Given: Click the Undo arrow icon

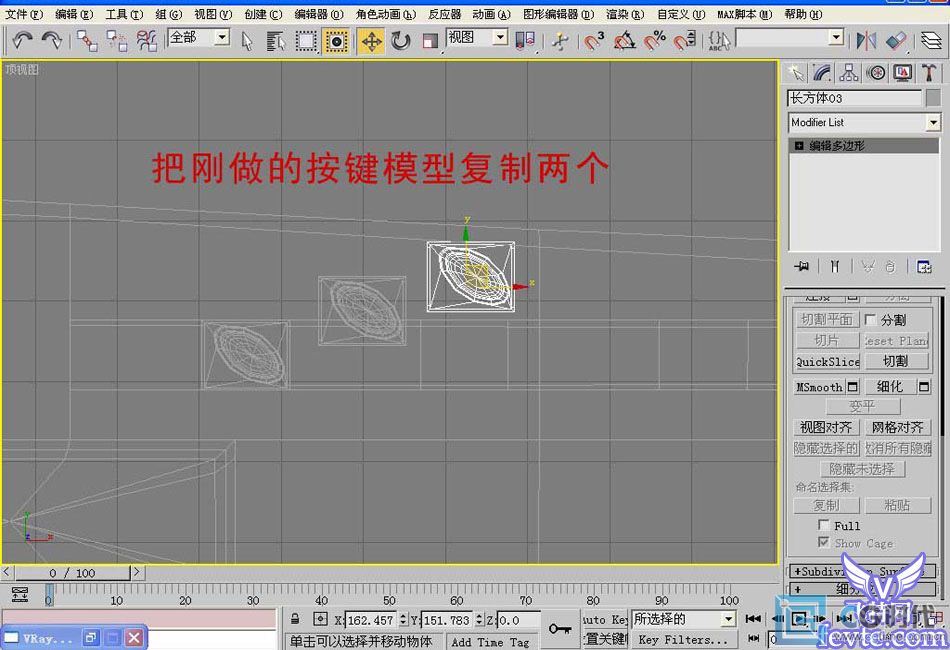Looking at the screenshot, I should tap(22, 41).
